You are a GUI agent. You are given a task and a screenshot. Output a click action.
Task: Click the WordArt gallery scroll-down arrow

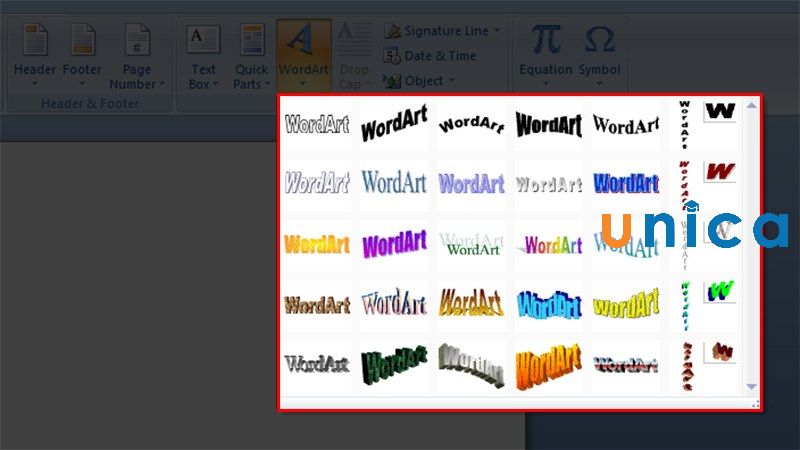(x=751, y=387)
